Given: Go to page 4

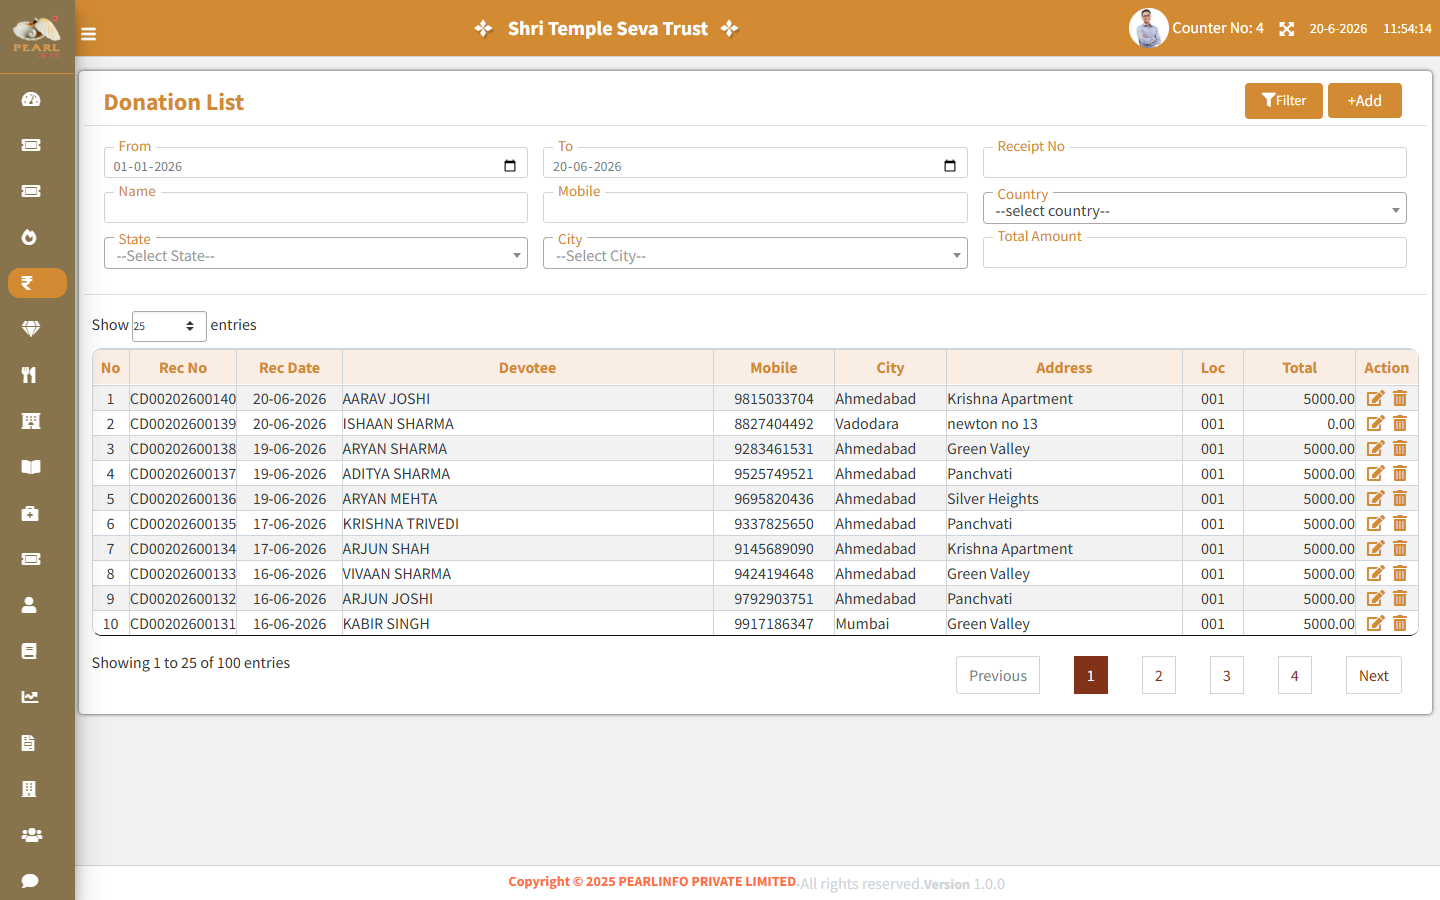Looking at the screenshot, I should pyautogui.click(x=1295, y=675).
